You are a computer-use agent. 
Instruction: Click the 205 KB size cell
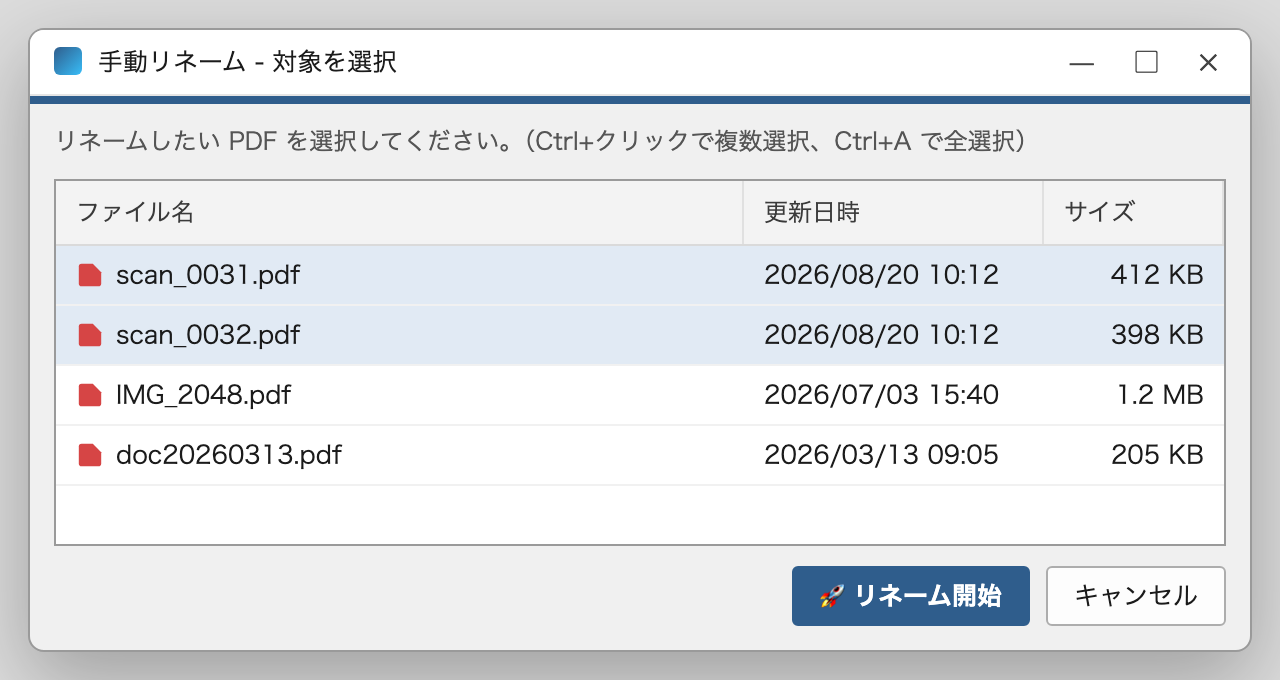[x=1157, y=455]
